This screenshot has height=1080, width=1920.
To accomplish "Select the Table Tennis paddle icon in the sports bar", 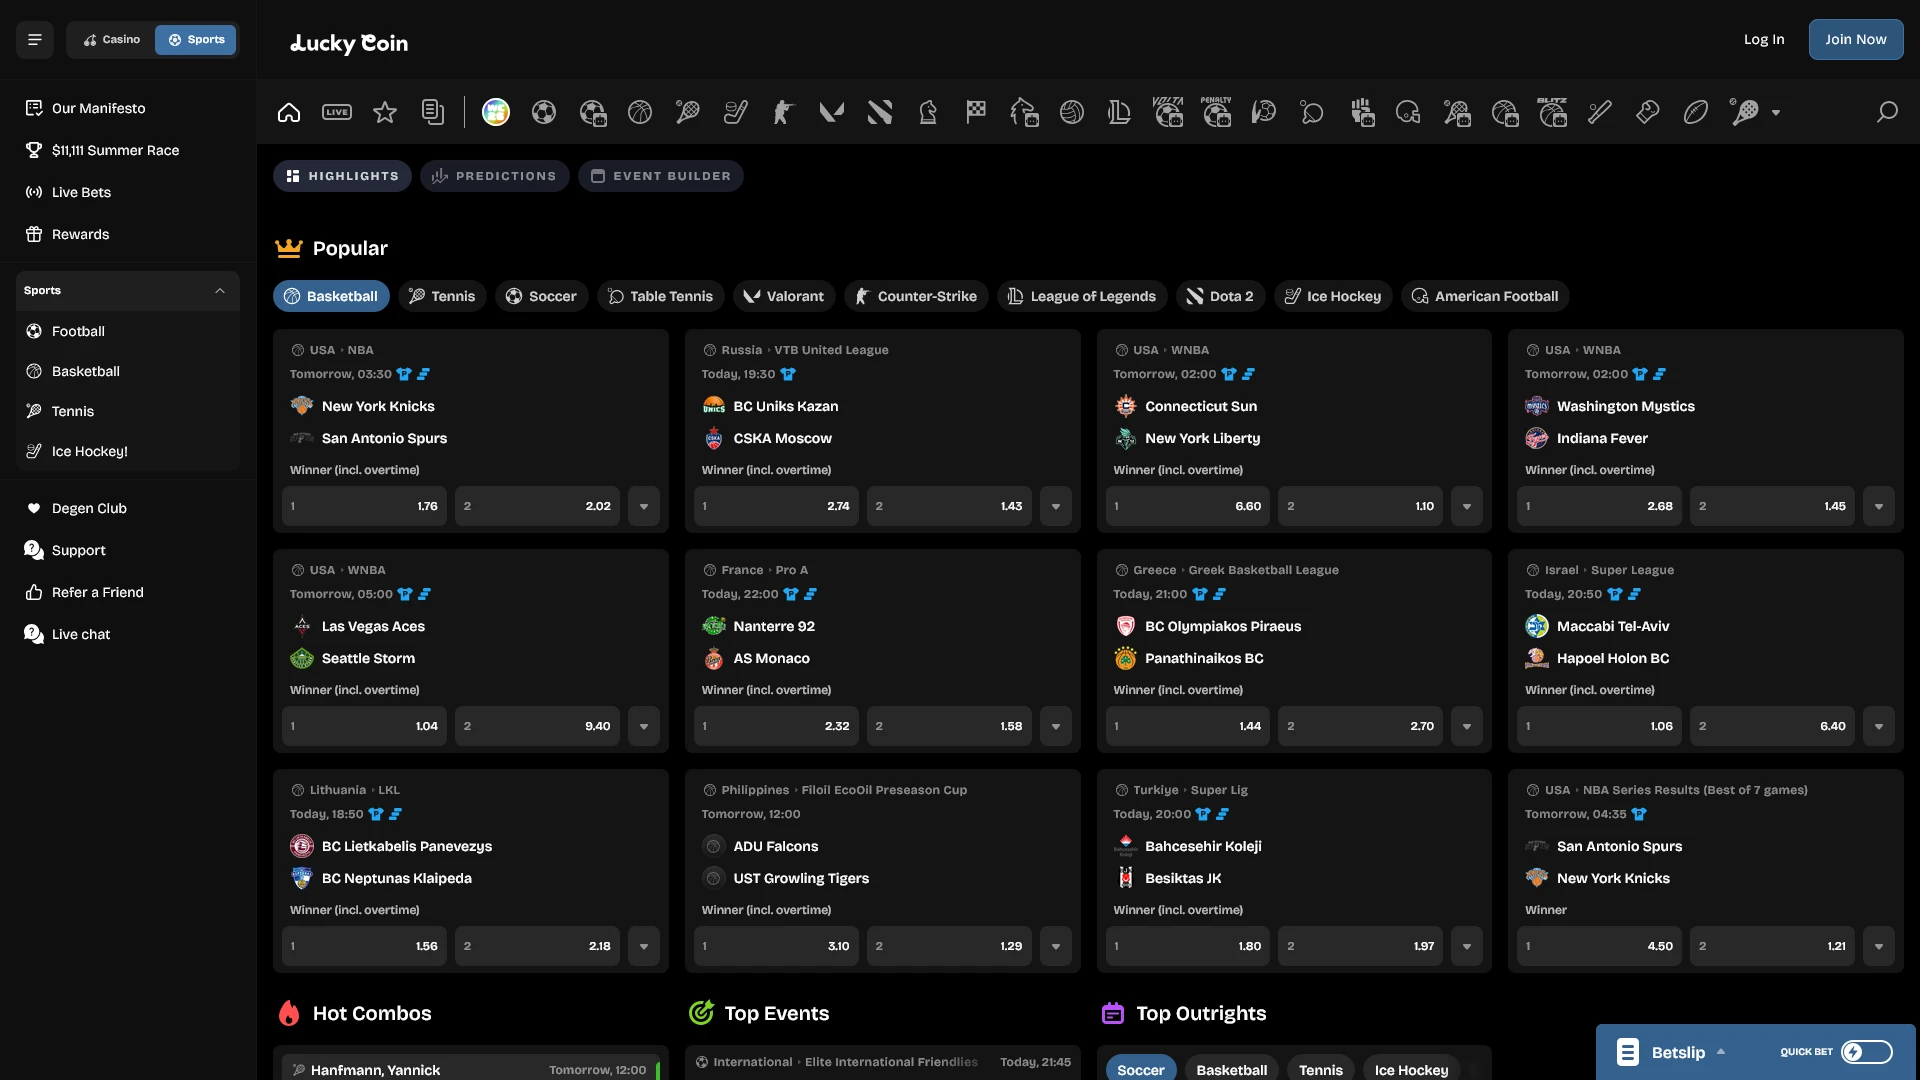I will (x=1312, y=112).
